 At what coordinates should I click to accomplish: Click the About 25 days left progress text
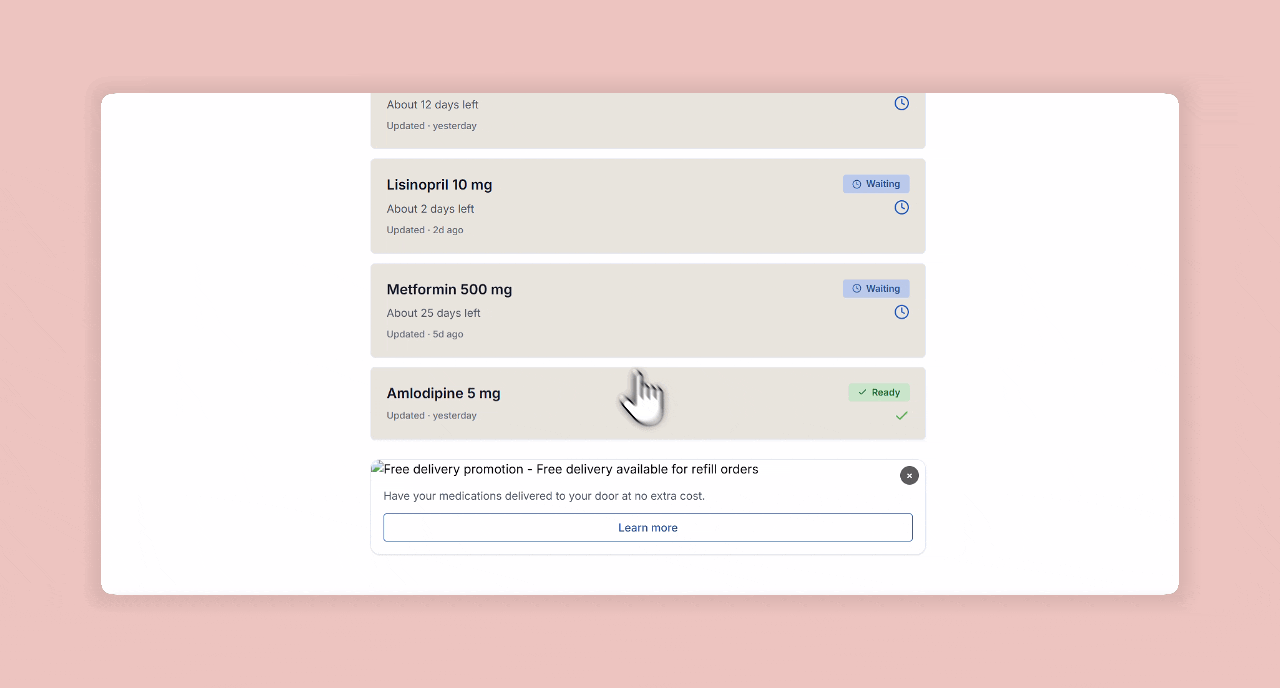pyautogui.click(x=433, y=313)
